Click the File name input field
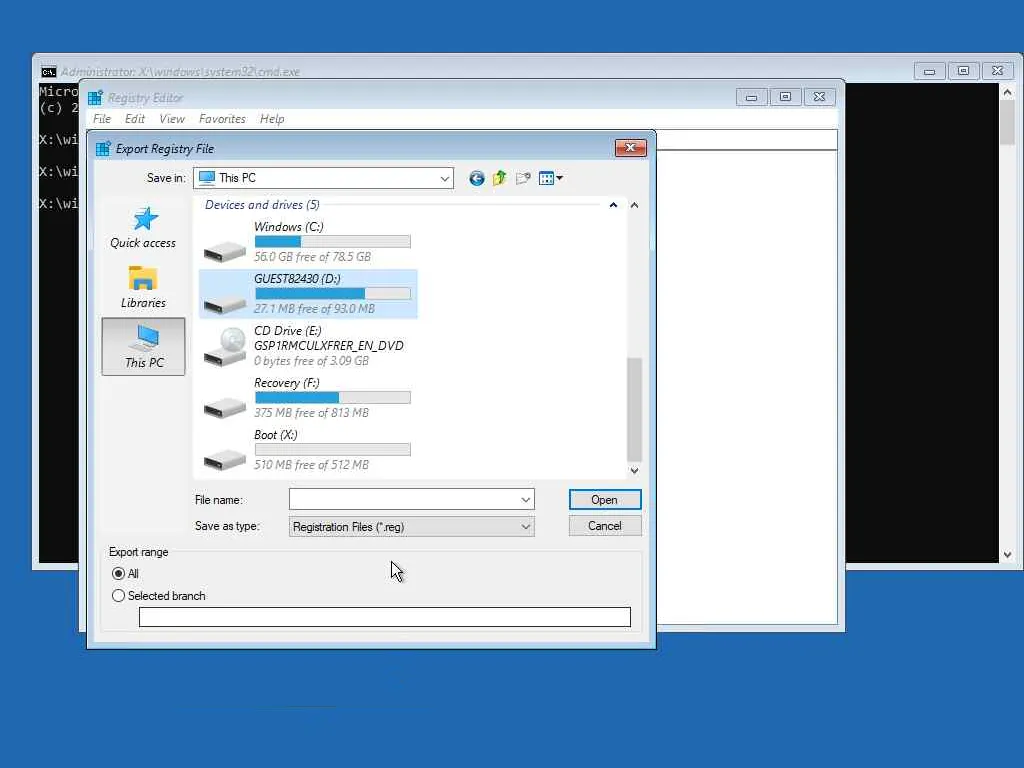 point(411,500)
